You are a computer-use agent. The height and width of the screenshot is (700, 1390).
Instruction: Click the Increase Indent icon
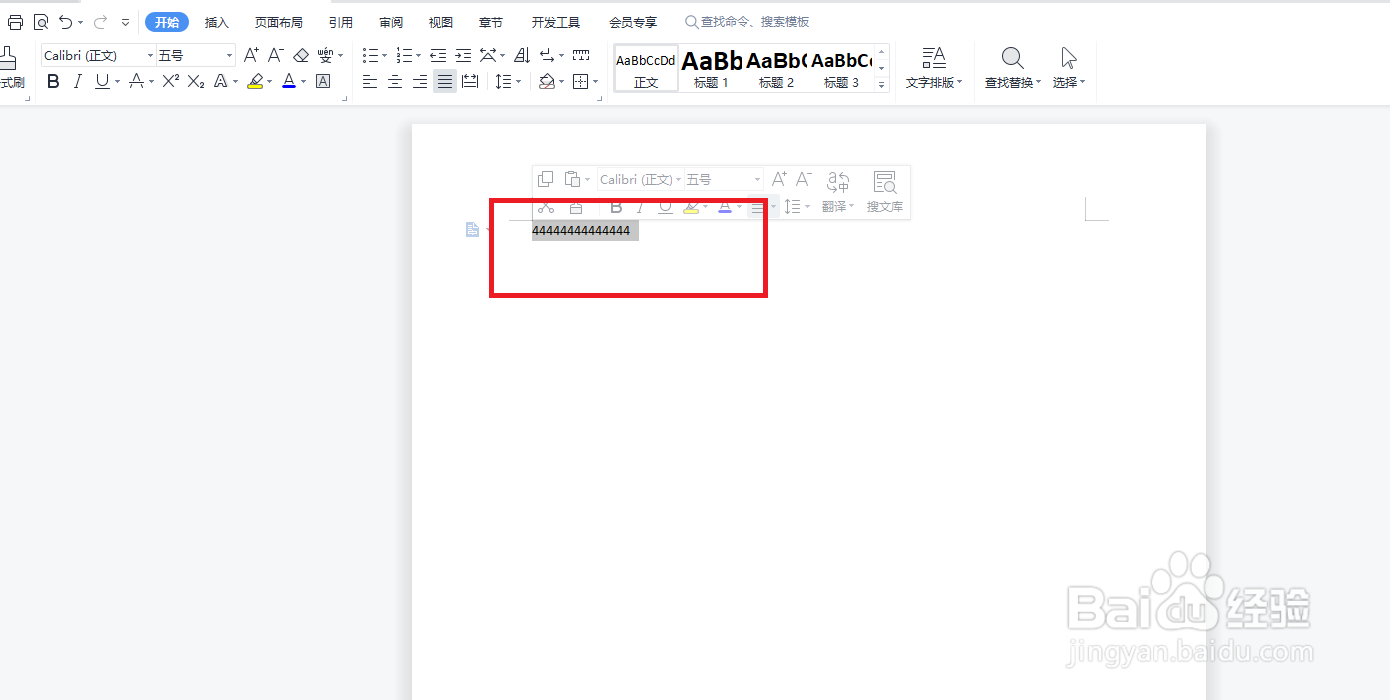(463, 55)
